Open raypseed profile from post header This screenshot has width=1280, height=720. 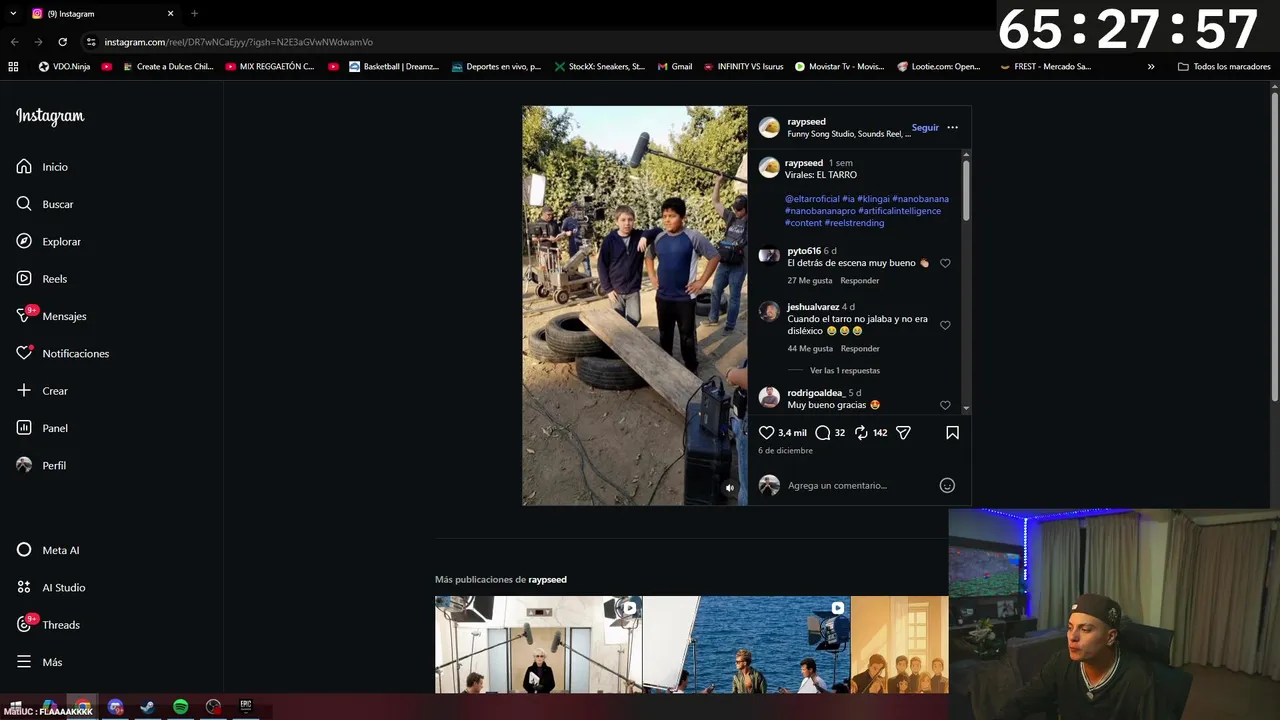coord(806,122)
